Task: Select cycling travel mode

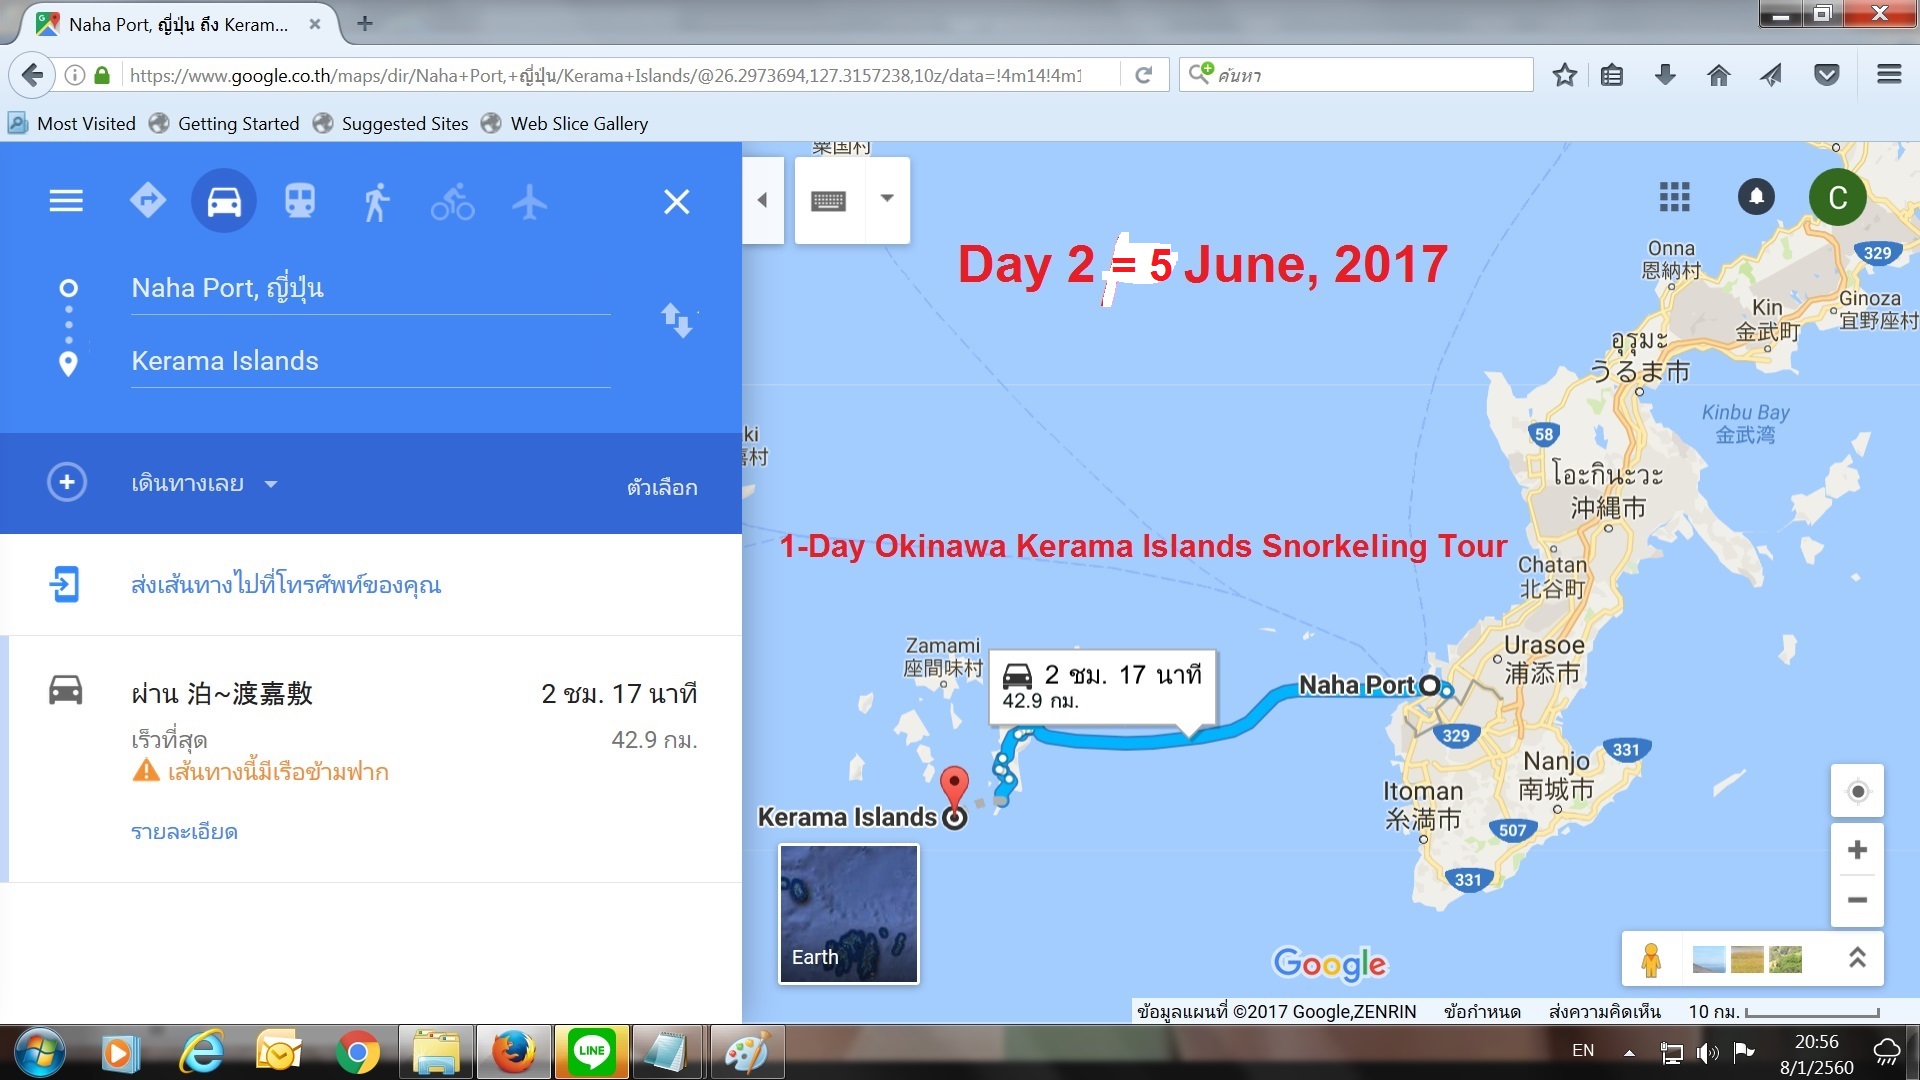Action: [453, 201]
